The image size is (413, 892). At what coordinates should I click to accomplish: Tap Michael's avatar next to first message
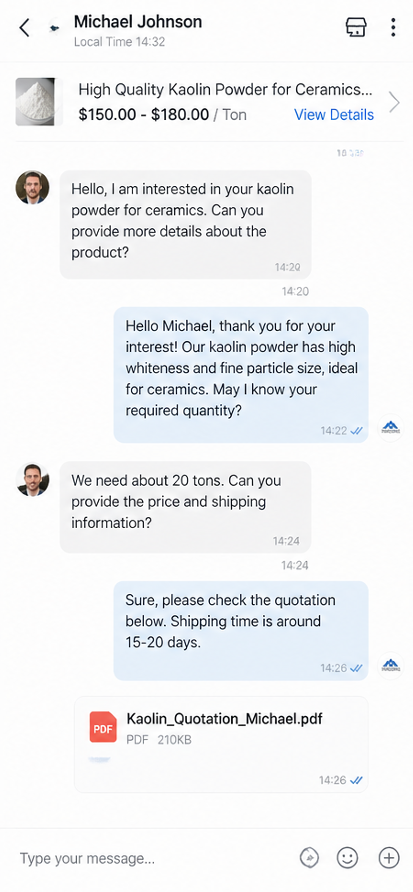click(x=32, y=187)
